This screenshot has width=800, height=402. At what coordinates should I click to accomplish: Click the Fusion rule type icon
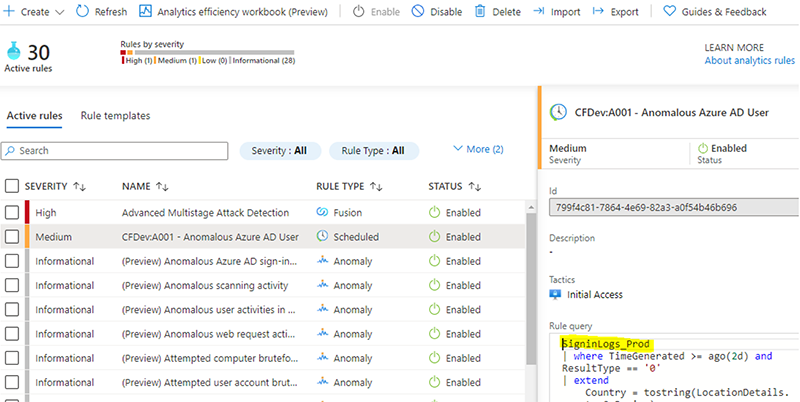322,212
